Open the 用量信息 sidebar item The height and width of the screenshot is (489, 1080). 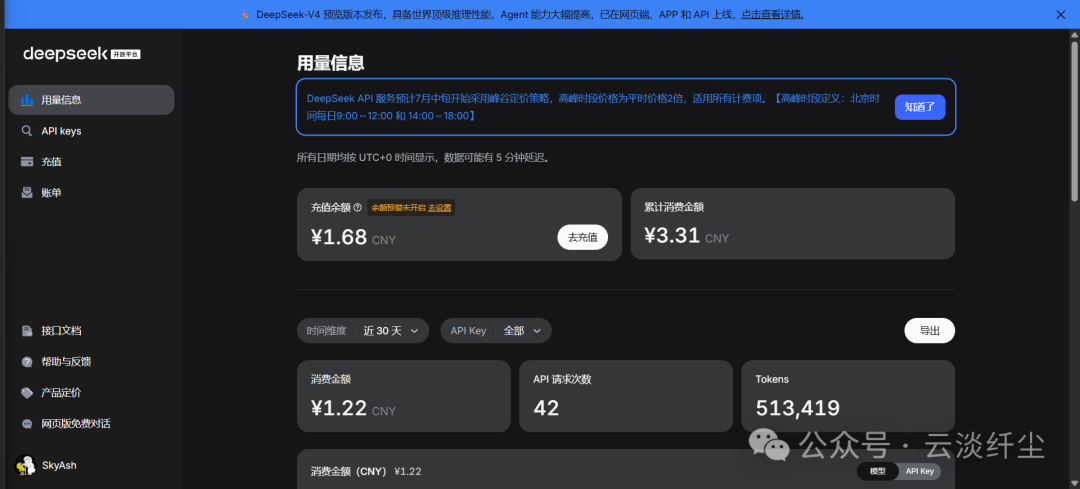tap(91, 100)
